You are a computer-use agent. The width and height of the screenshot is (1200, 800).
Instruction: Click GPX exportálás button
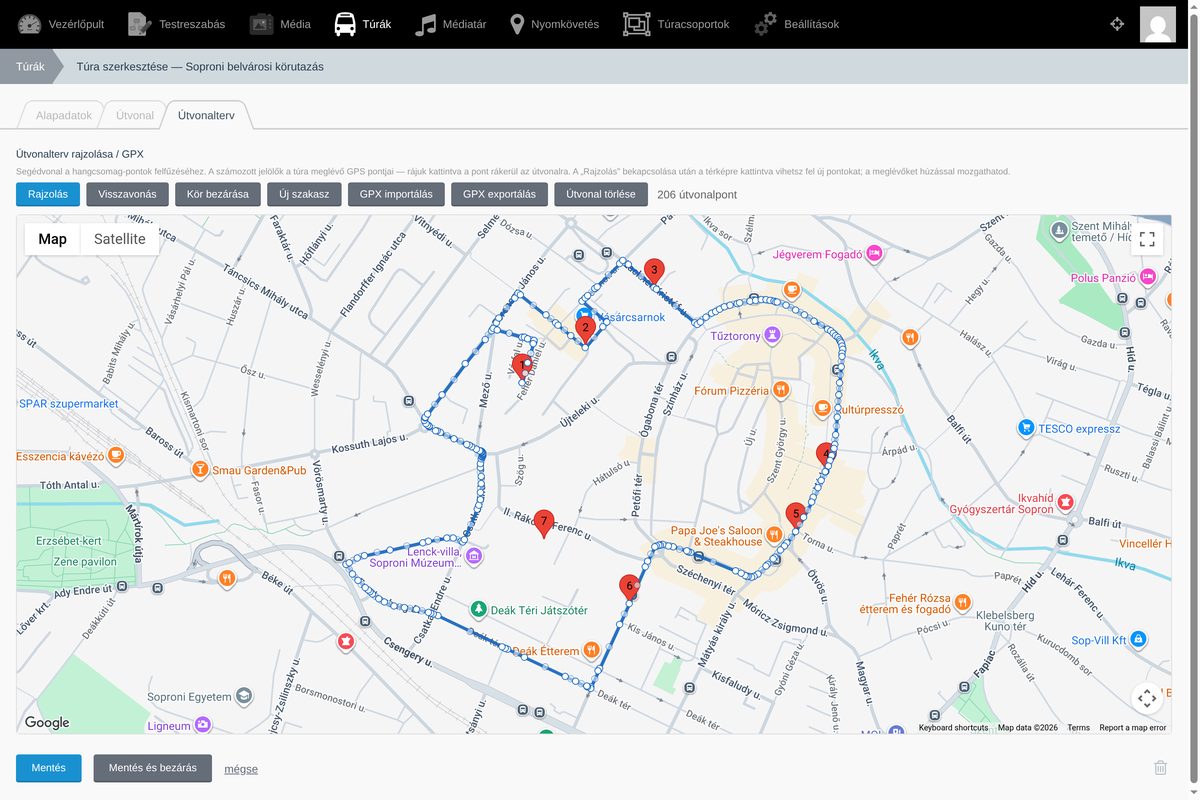pos(499,194)
